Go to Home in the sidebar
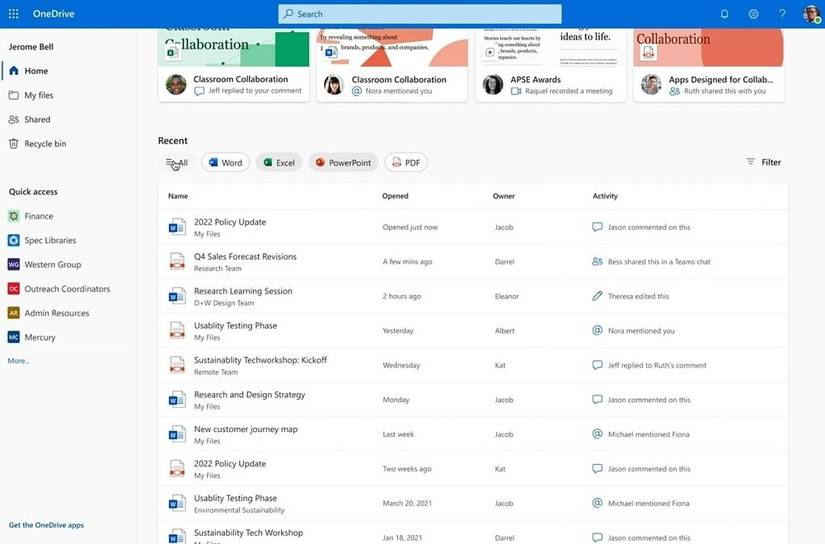The width and height of the screenshot is (825, 544). click(36, 70)
